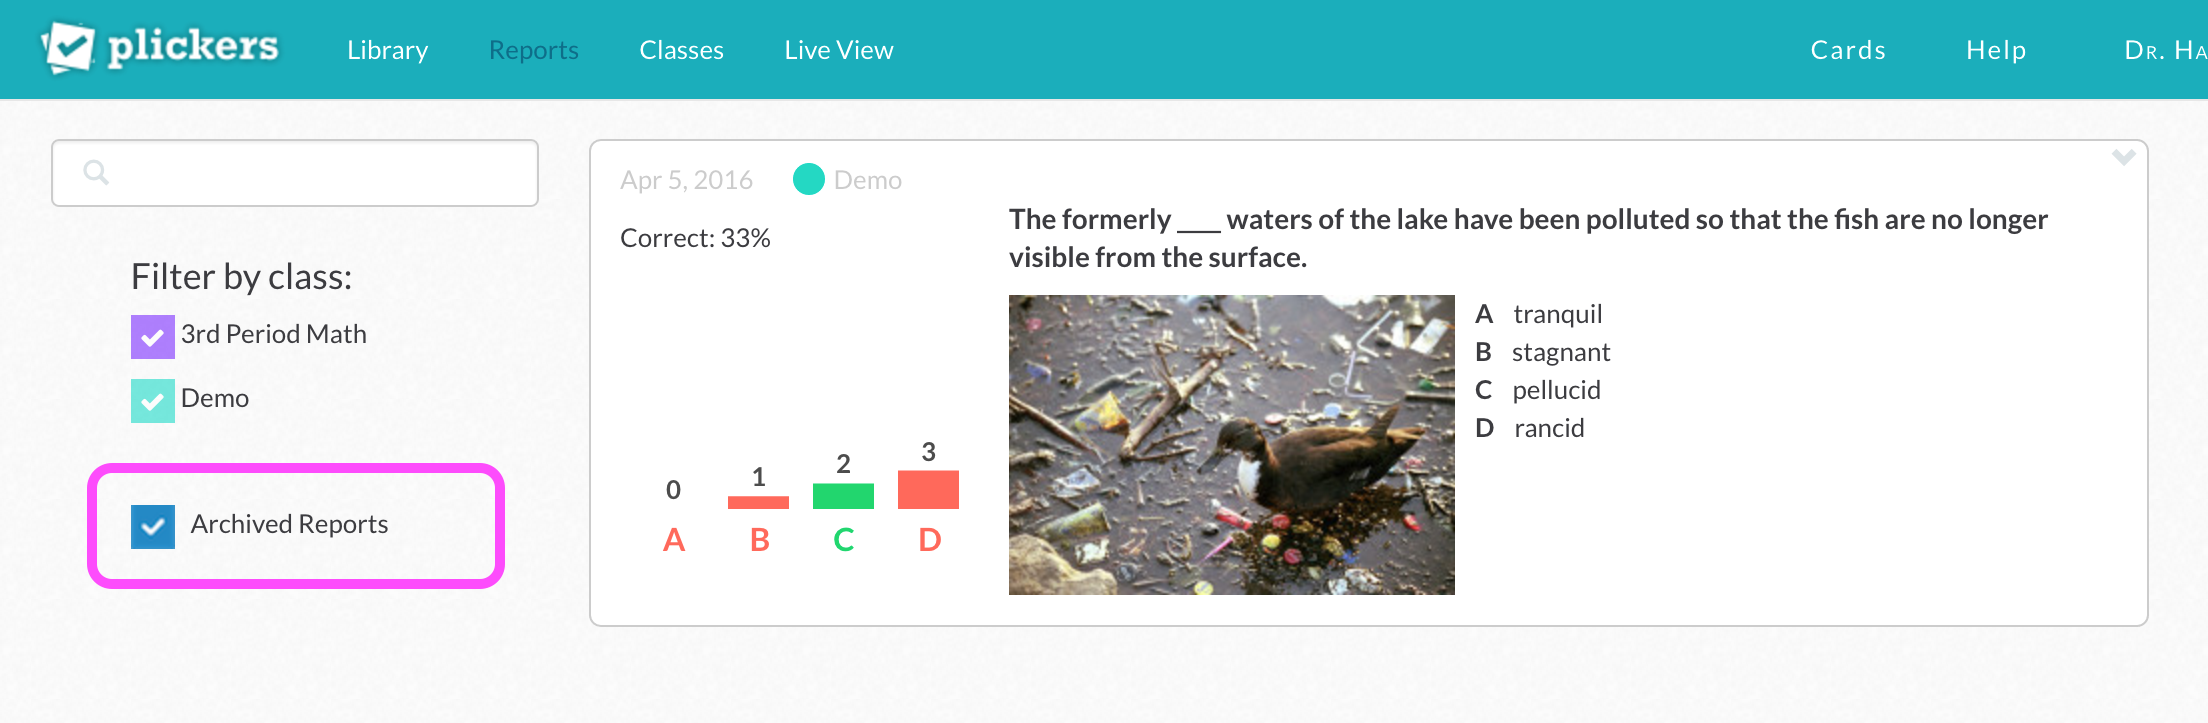Uncheck the Demo class filter

(x=152, y=401)
